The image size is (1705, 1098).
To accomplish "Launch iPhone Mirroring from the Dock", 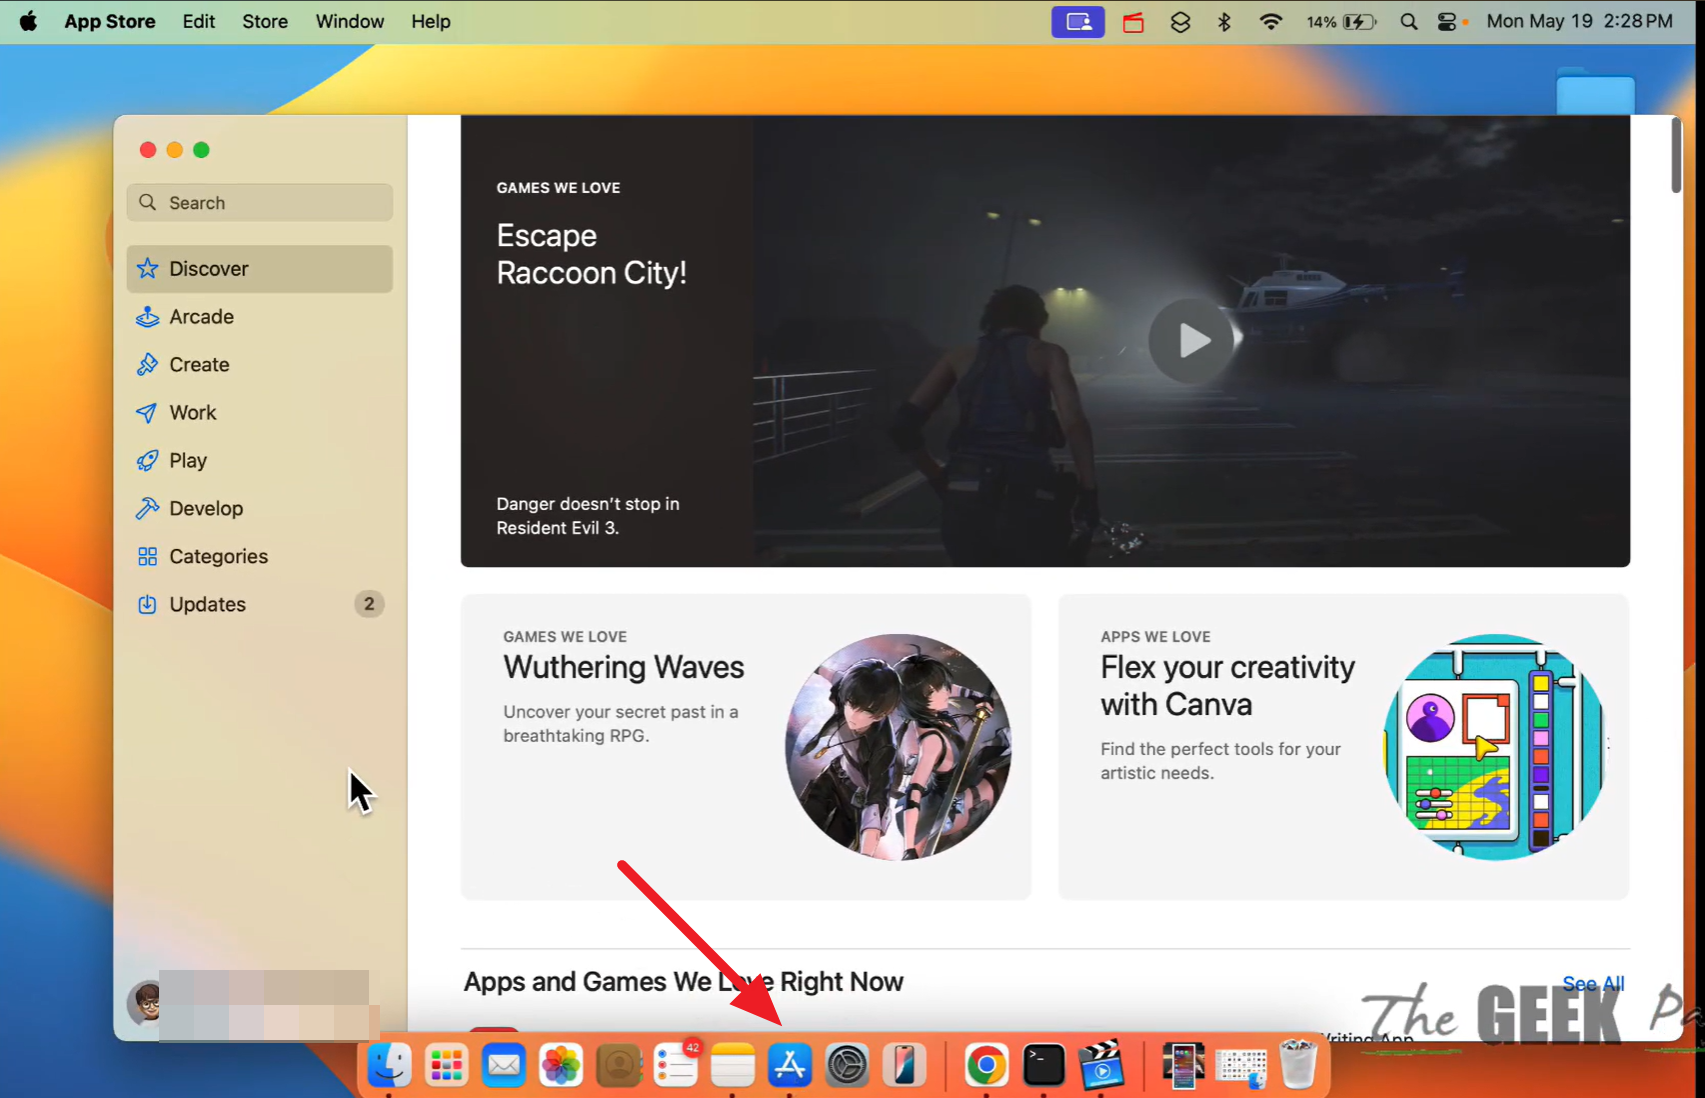I will coord(904,1066).
